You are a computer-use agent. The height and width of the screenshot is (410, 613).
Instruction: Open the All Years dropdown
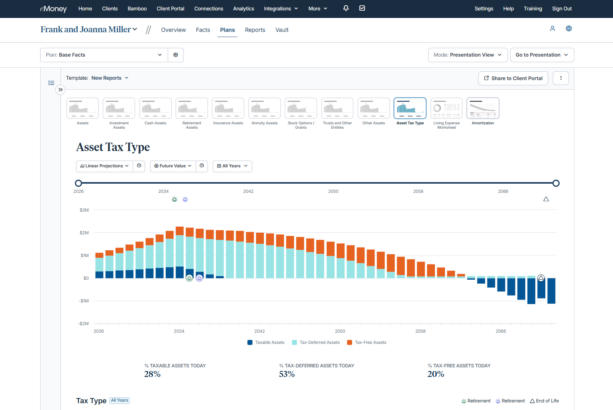coord(232,166)
